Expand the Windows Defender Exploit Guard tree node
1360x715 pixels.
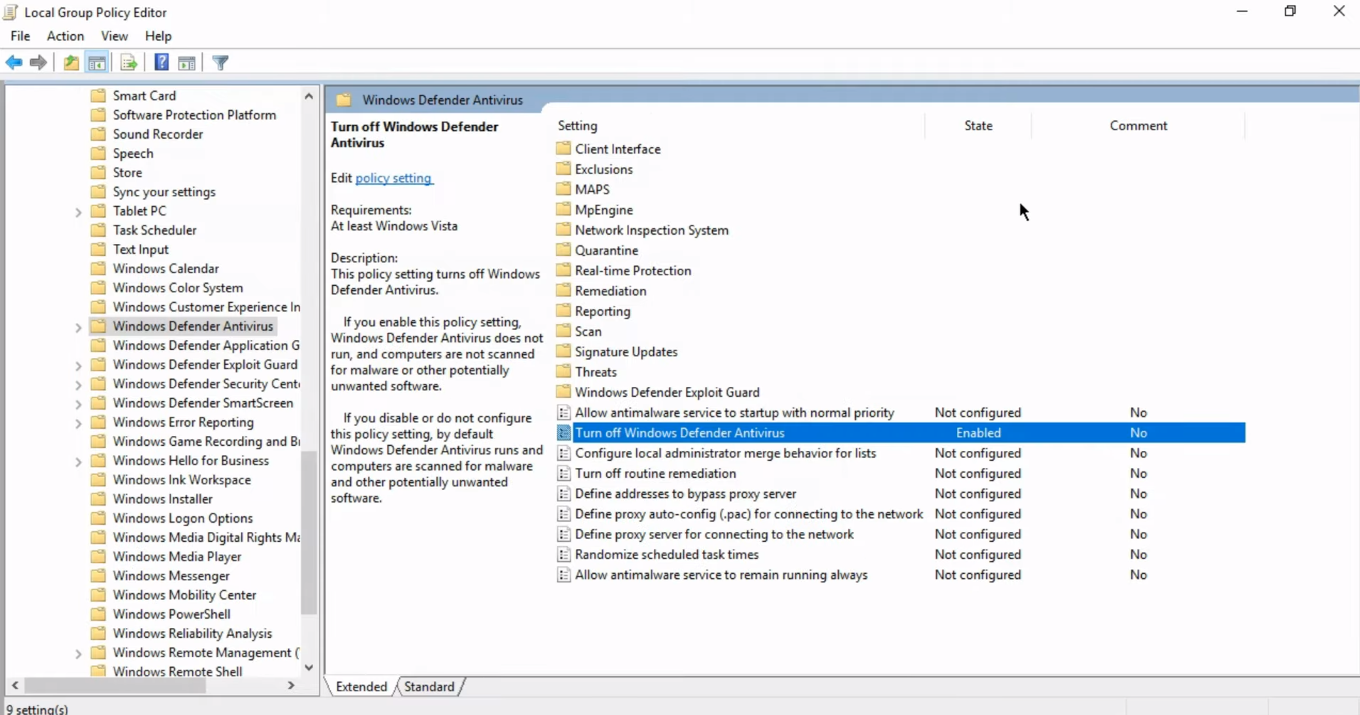(78, 365)
